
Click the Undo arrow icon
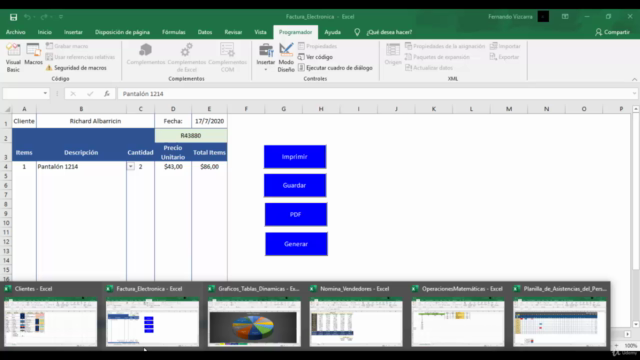pos(27,17)
